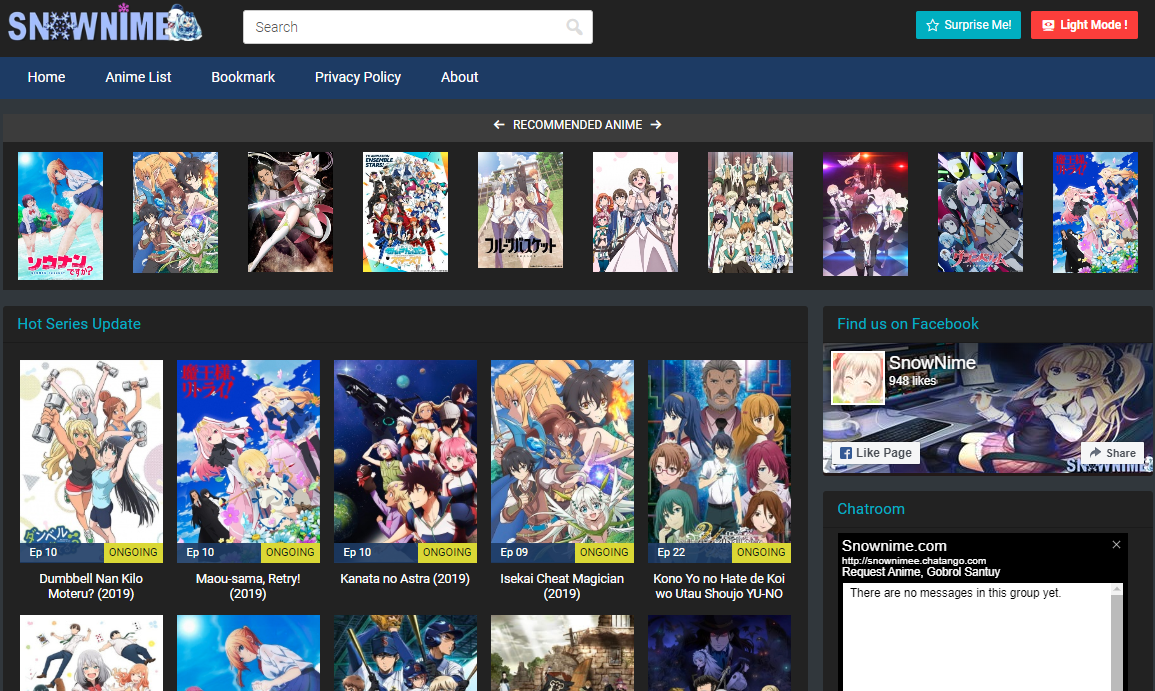Screen dimensions: 1155x691
Task: Click the left arrow of Recommended Anime
Action: [499, 125]
